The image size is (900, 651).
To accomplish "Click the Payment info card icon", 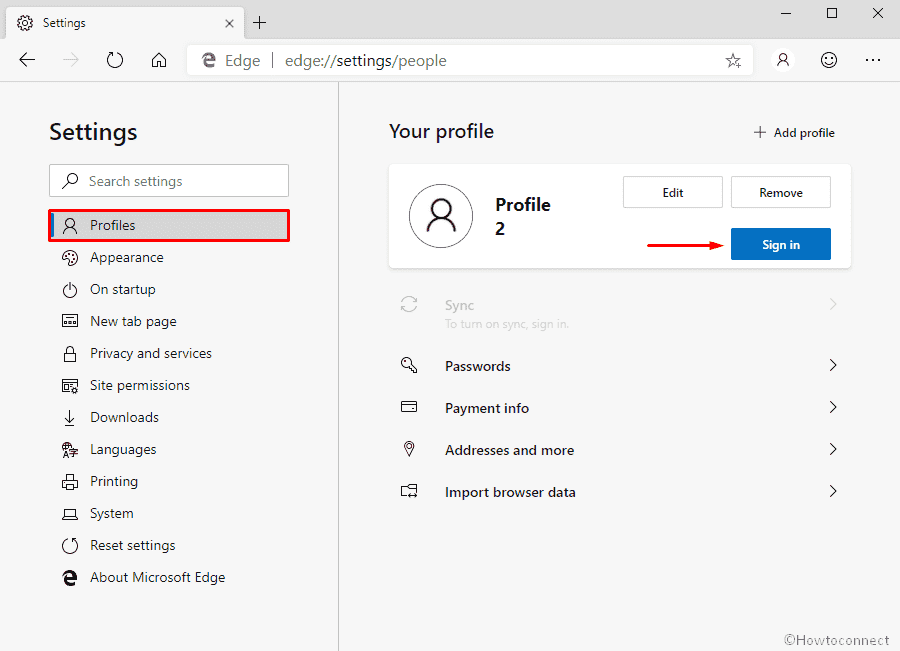I will 409,407.
